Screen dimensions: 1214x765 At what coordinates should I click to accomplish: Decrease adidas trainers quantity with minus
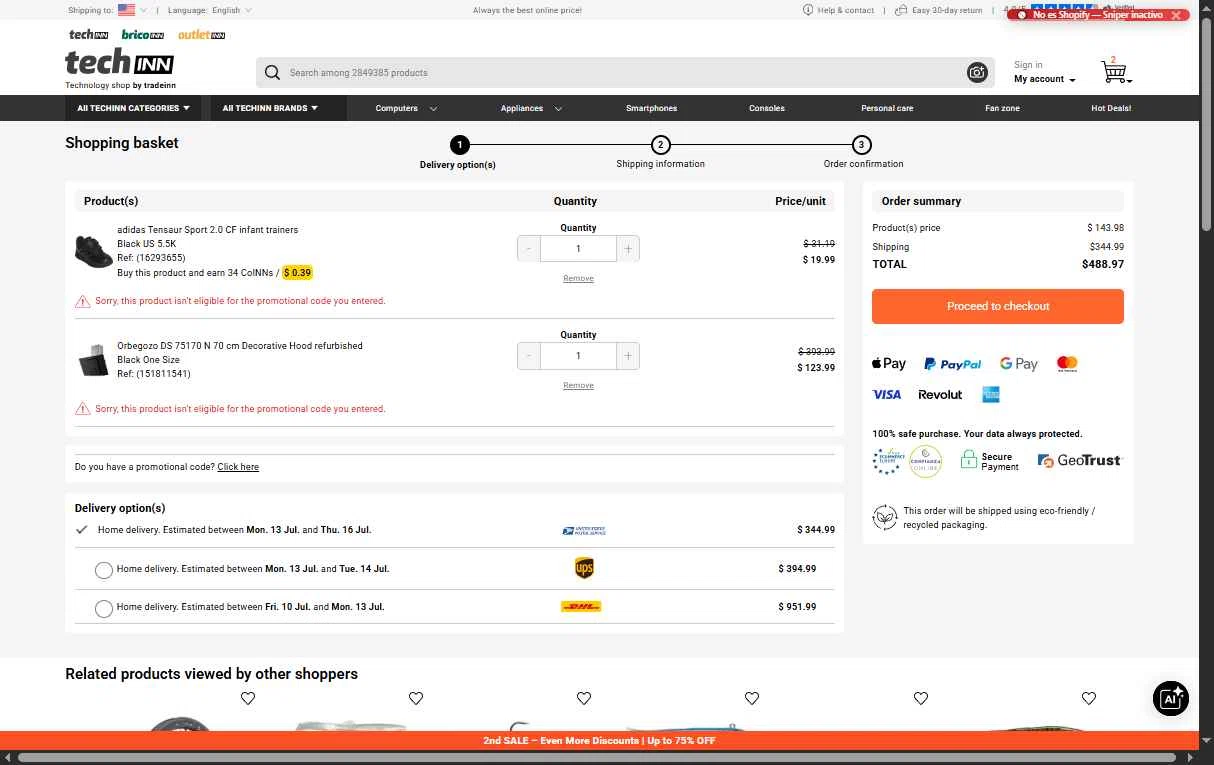tap(529, 249)
